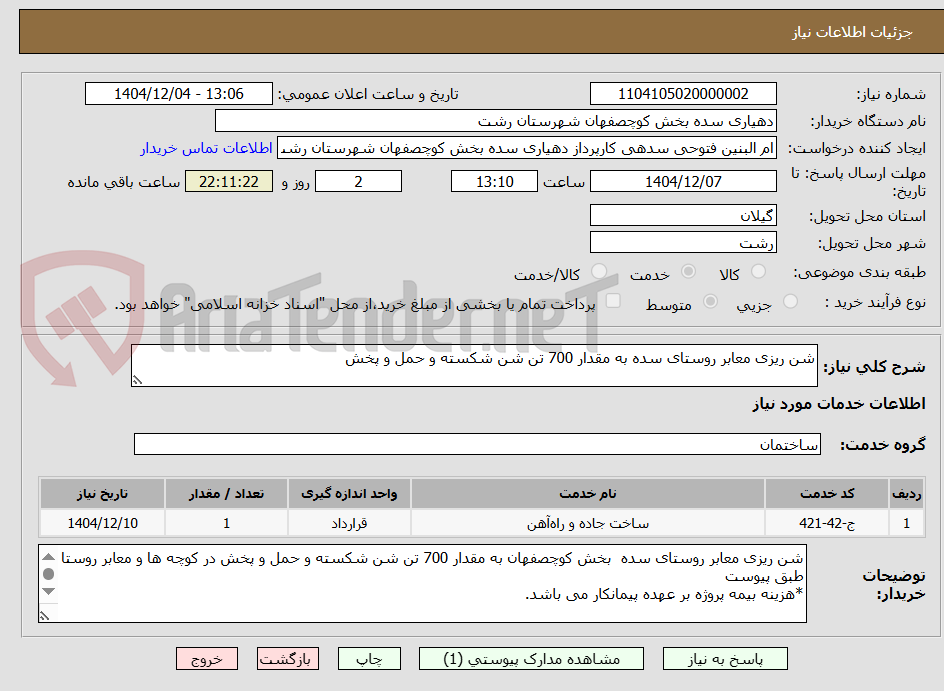944x691 pixels.
Task: Click the ایجاد کننده درخواست field
Action: click(x=527, y=148)
